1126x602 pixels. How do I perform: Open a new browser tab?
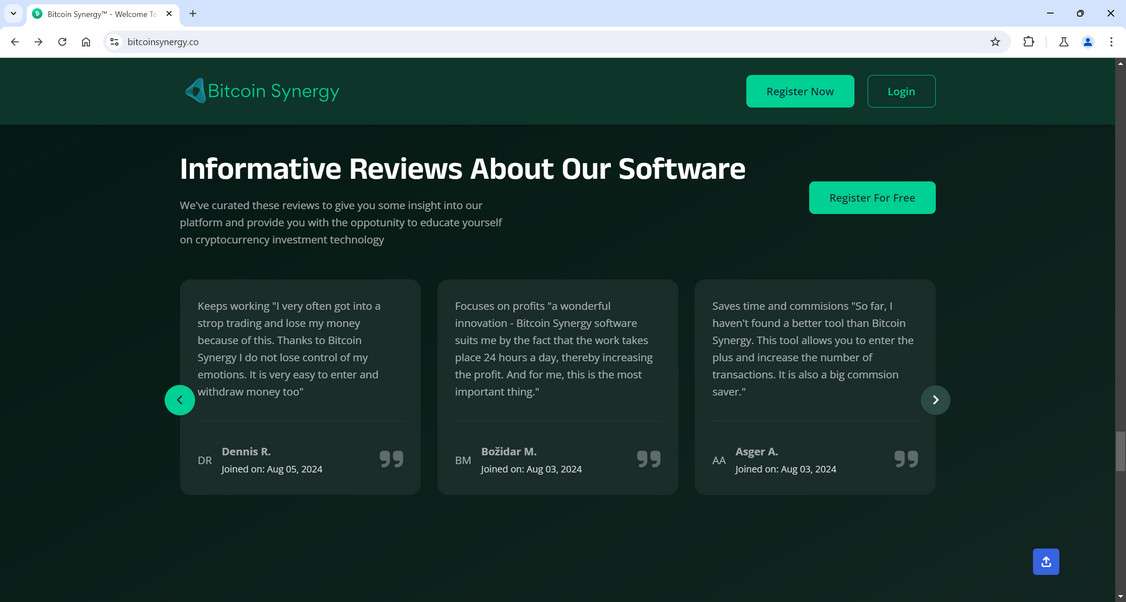click(x=192, y=14)
